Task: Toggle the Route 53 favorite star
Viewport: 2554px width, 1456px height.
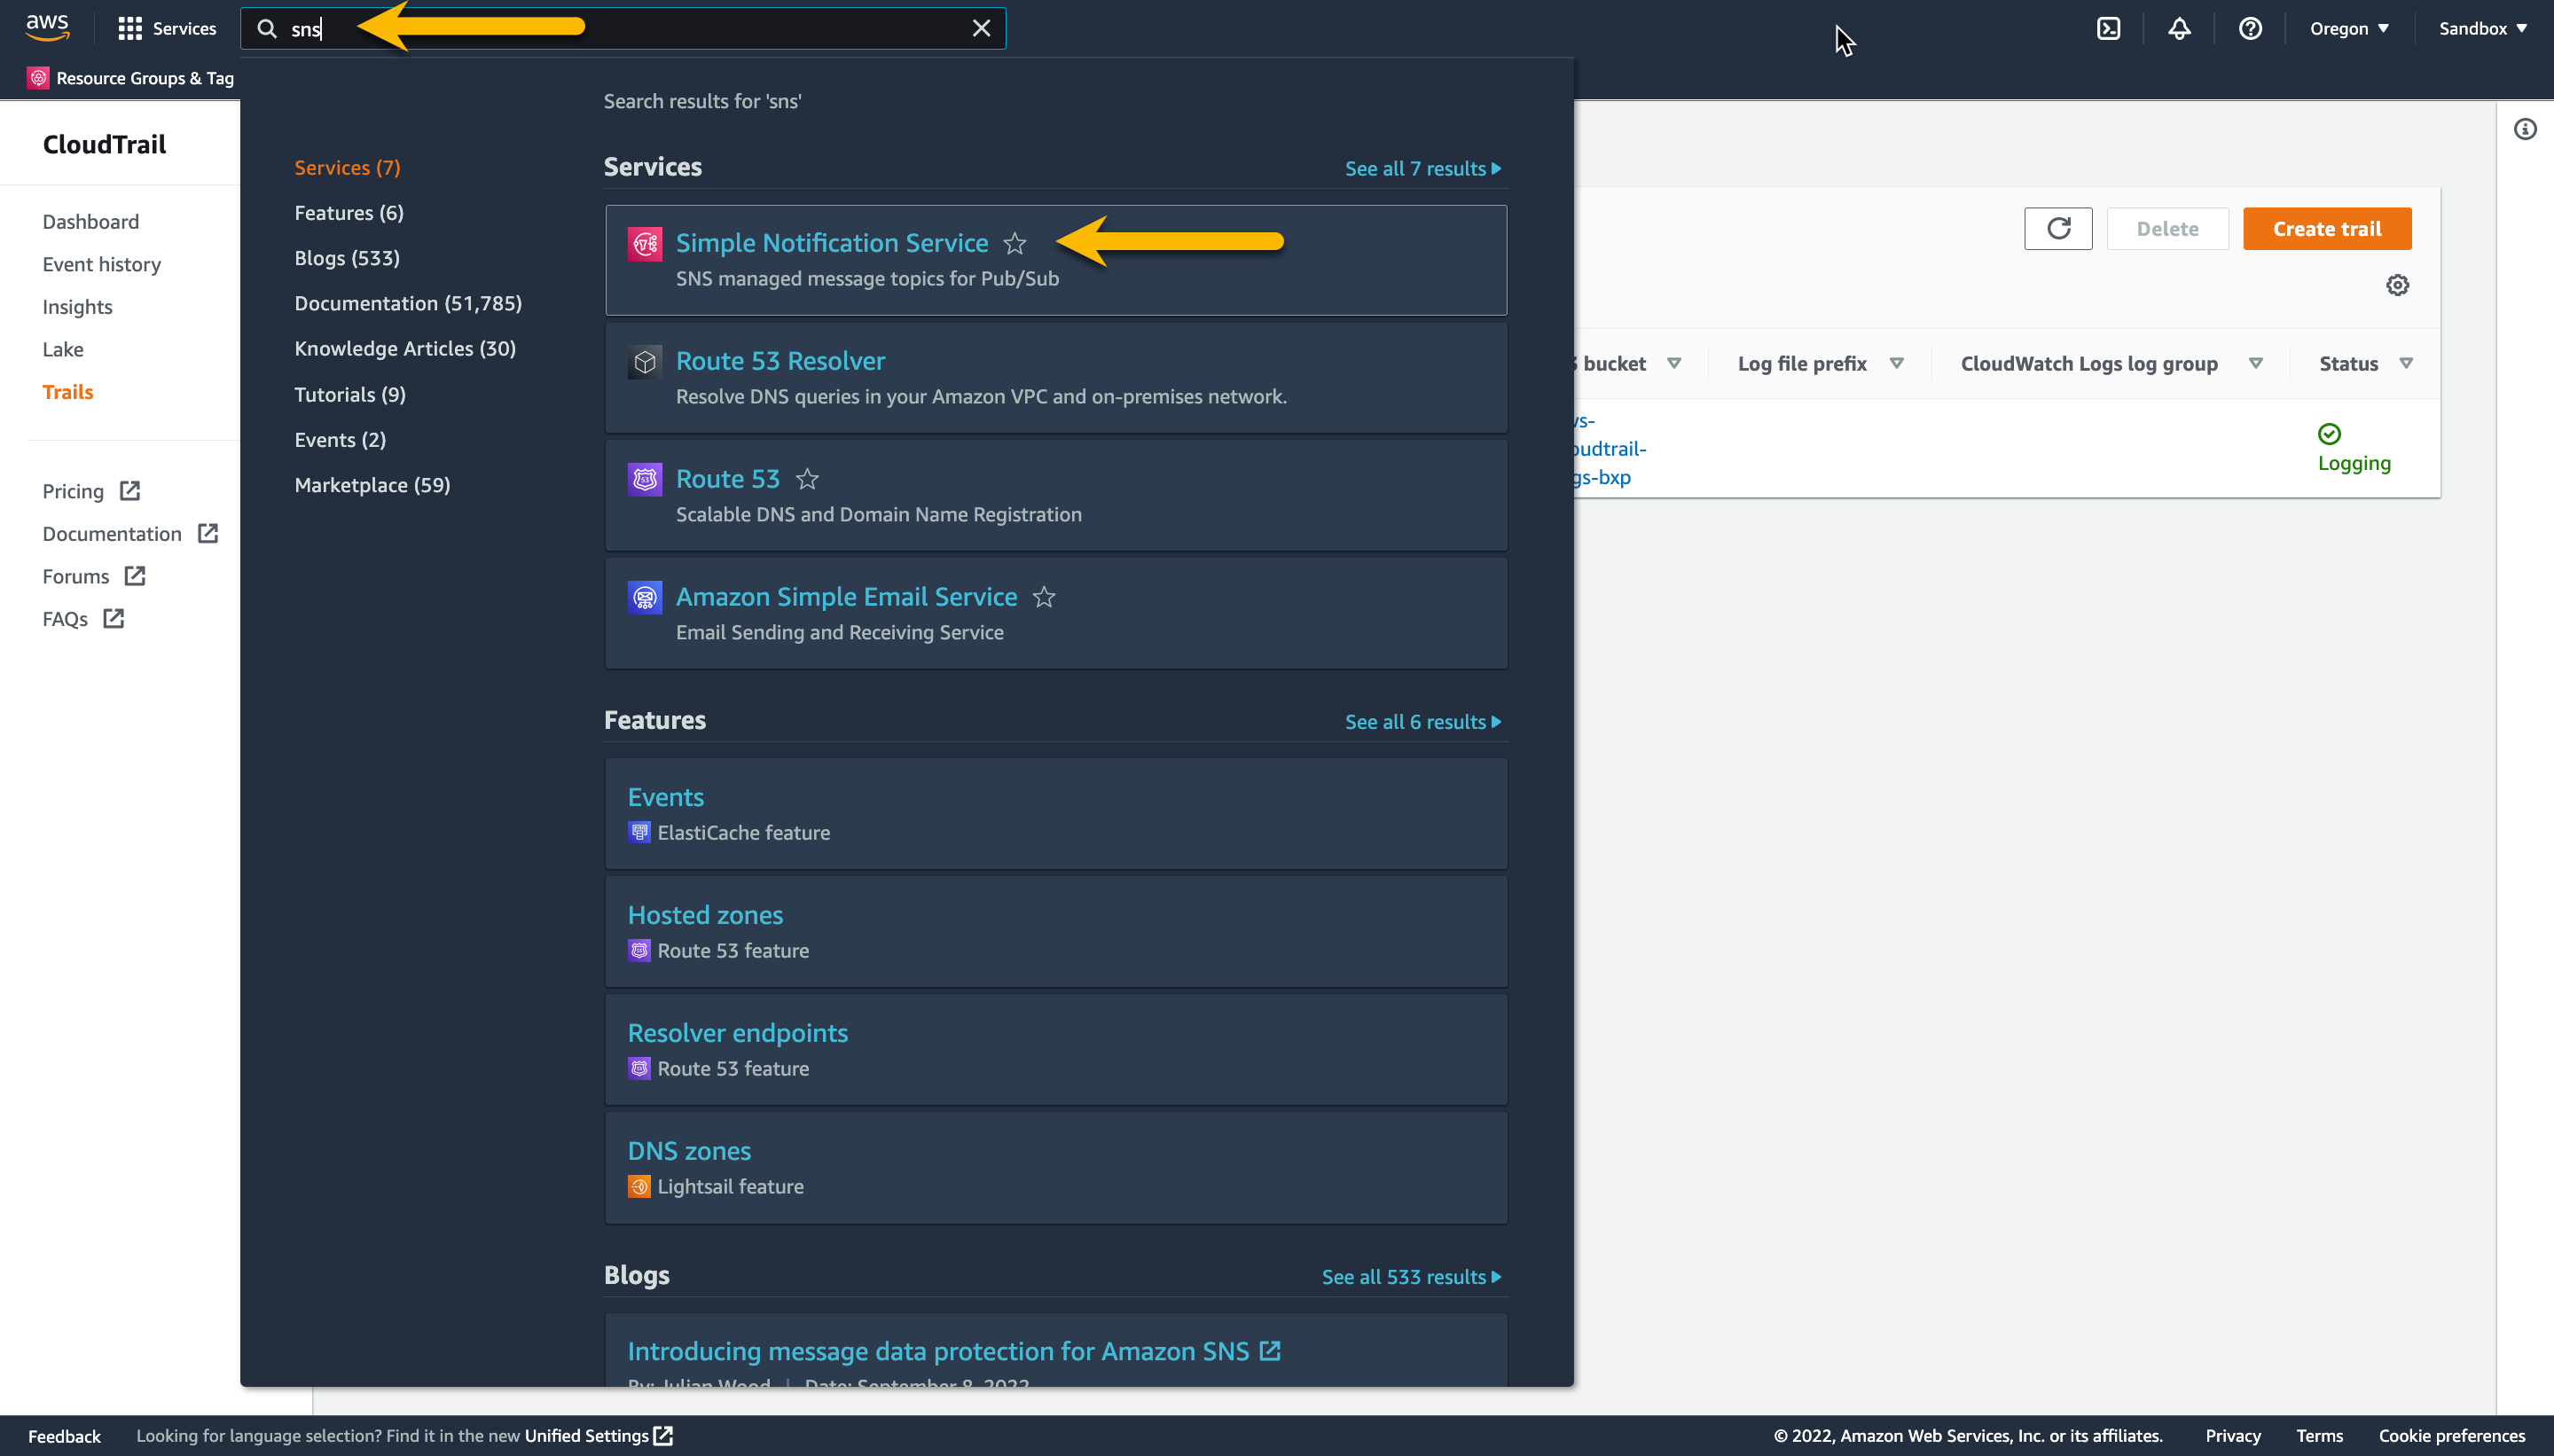Action: tap(807, 479)
